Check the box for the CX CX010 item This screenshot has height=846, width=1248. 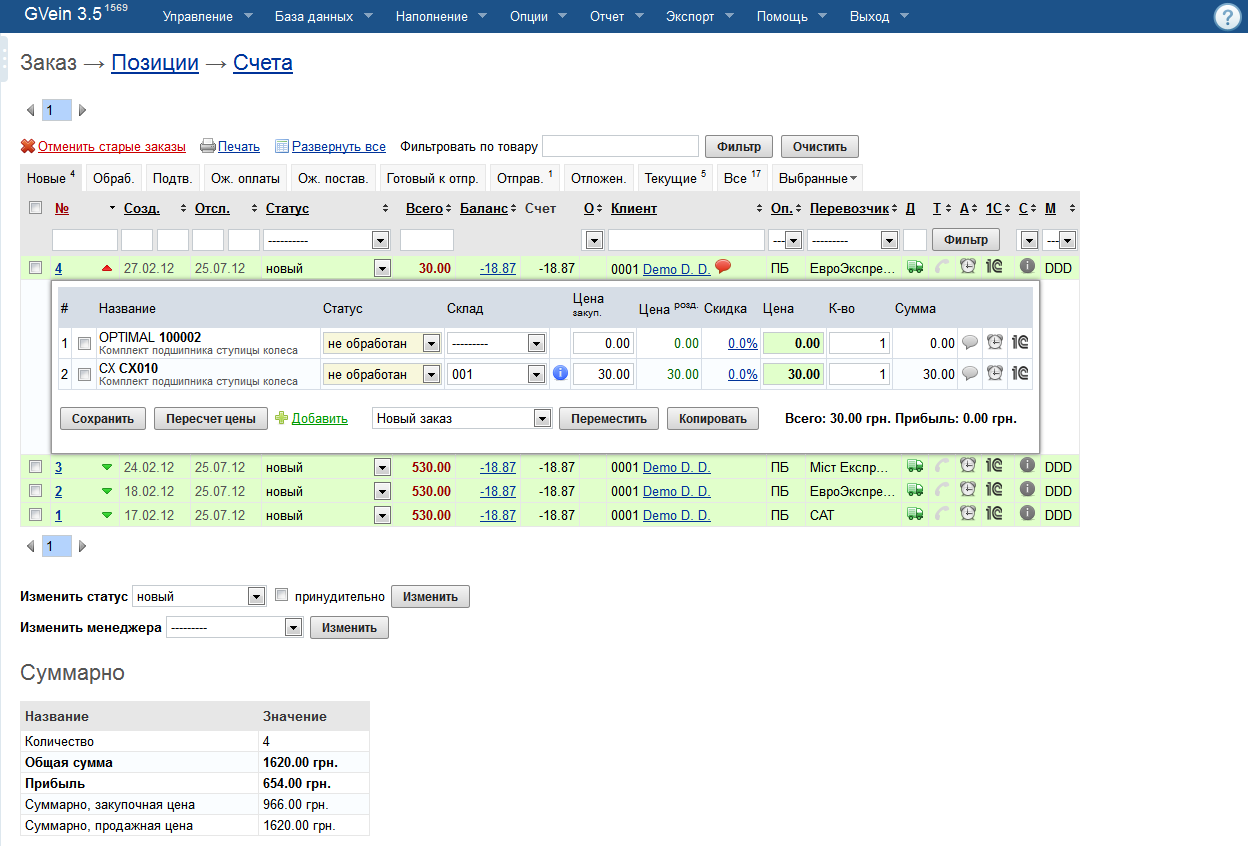tap(85, 374)
